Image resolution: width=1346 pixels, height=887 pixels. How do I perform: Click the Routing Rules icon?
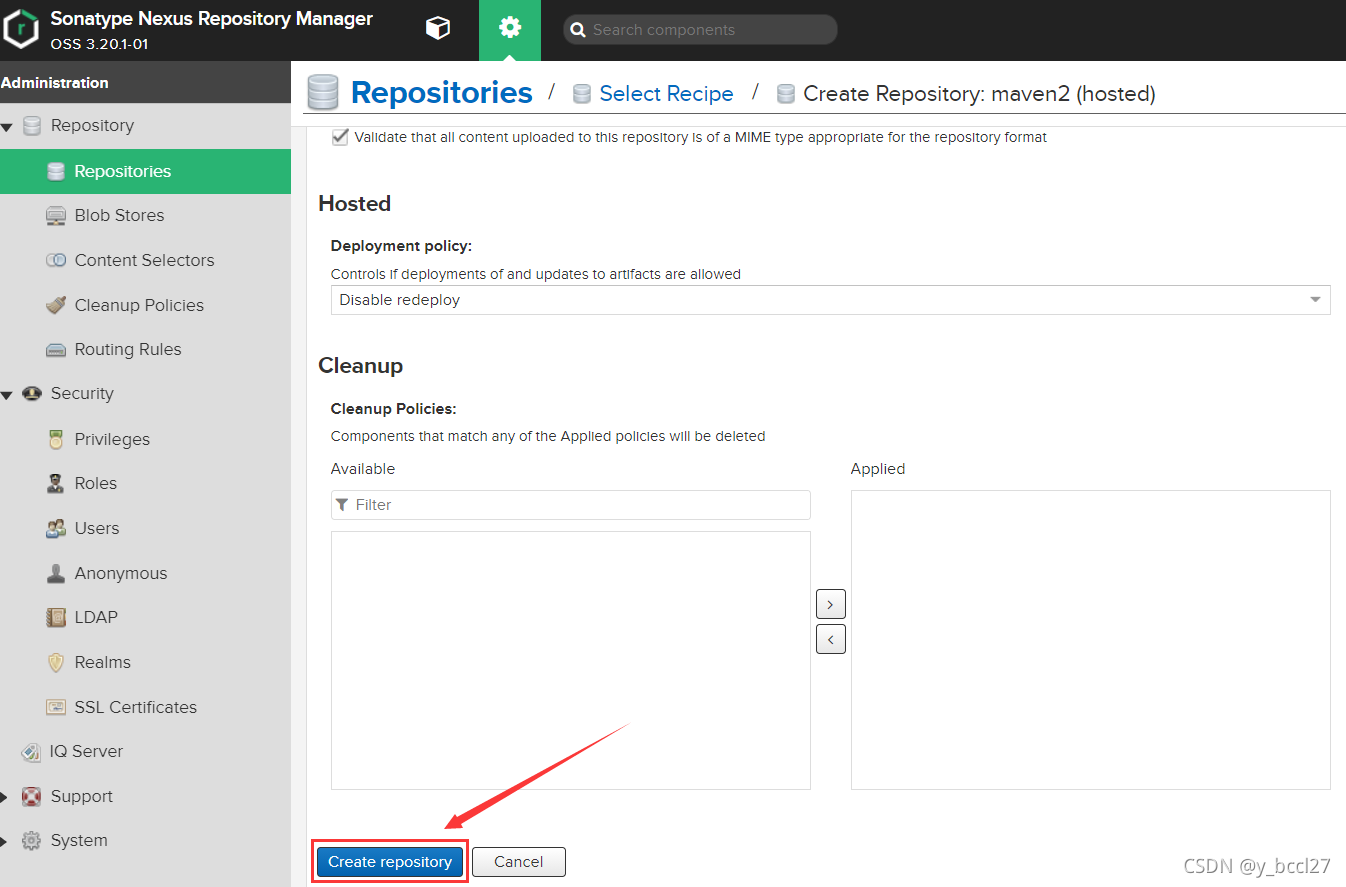(56, 350)
